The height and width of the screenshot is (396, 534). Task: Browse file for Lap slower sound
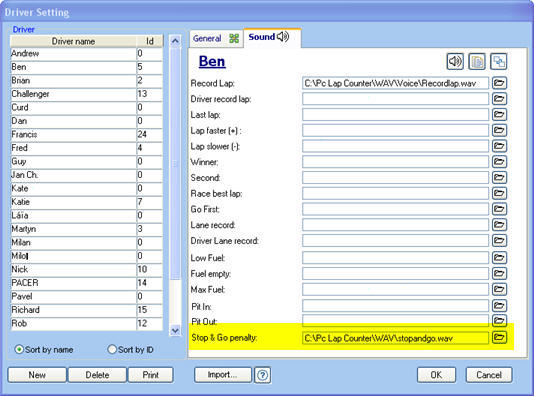tap(499, 146)
